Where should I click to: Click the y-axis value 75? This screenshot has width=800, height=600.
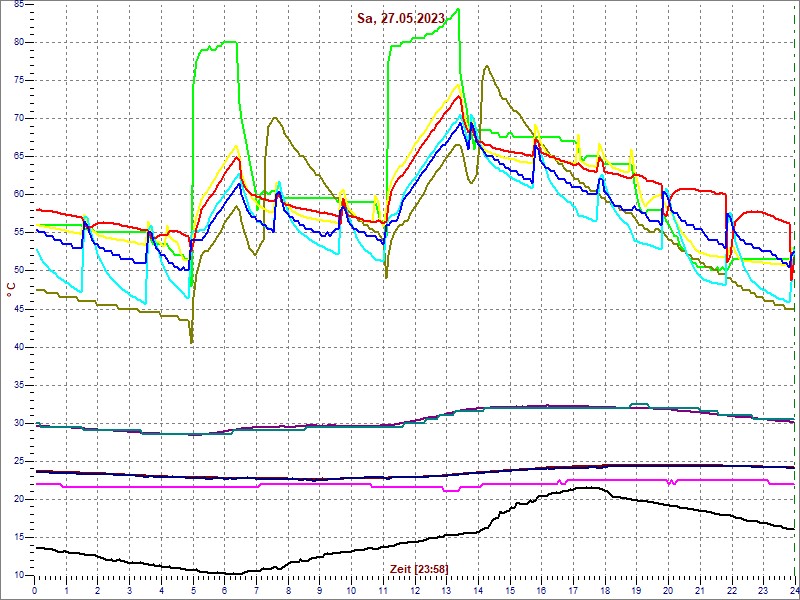point(19,81)
